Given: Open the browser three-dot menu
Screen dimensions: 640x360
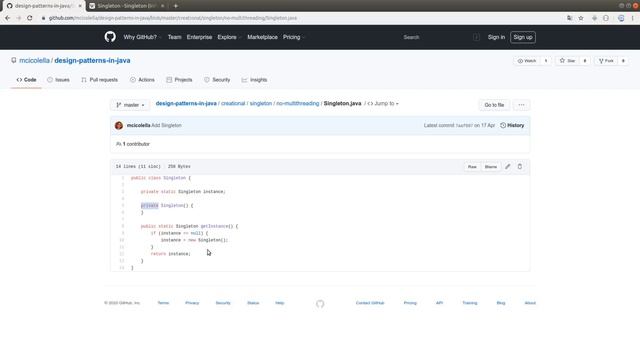Looking at the screenshot, I should coord(633,18).
